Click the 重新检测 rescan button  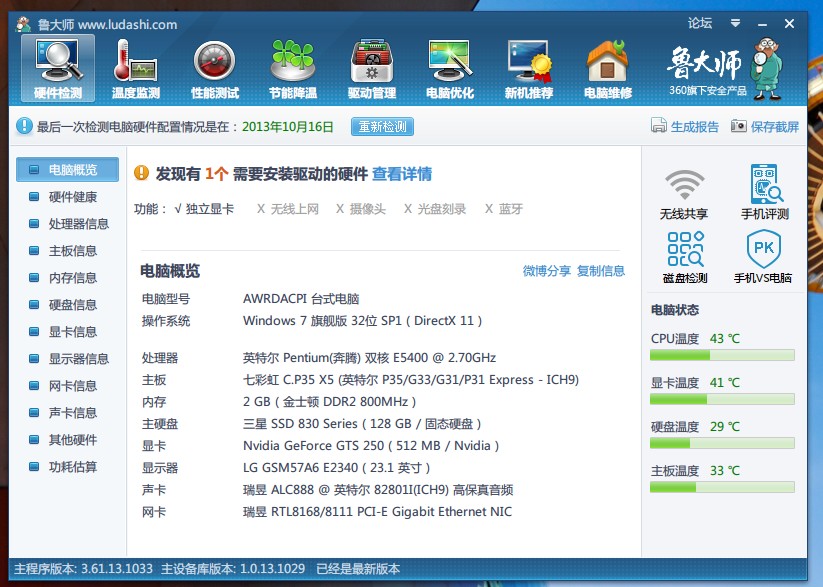tap(382, 127)
